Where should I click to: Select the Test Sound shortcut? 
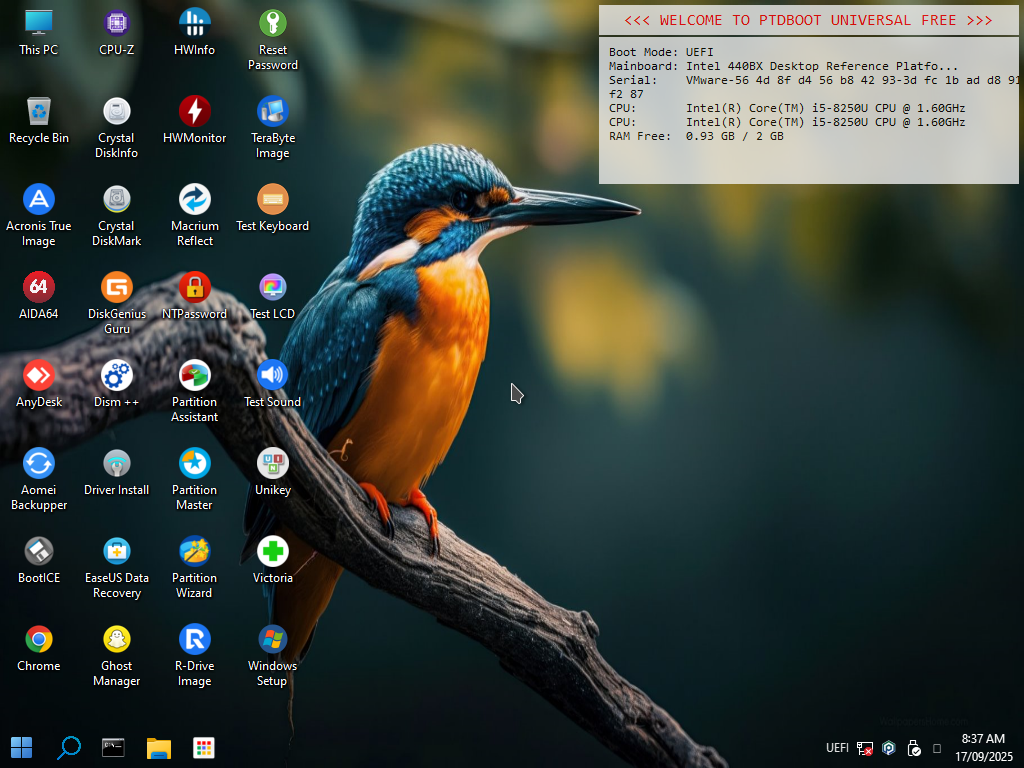coord(272,375)
